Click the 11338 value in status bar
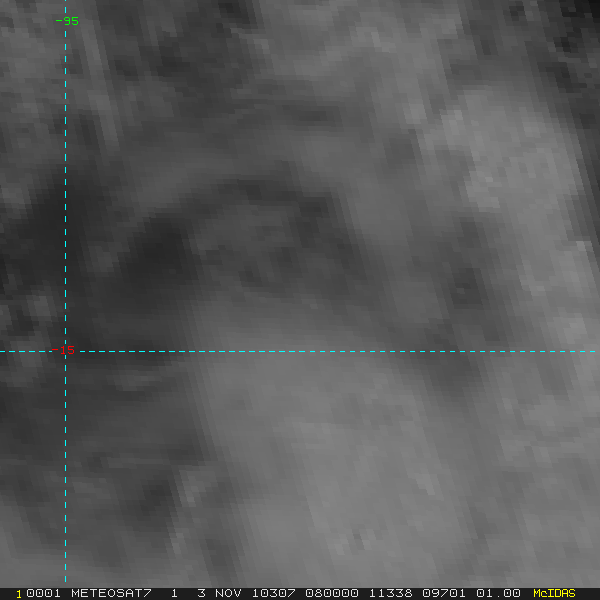Viewport: 600px width, 600px height. [391, 593]
